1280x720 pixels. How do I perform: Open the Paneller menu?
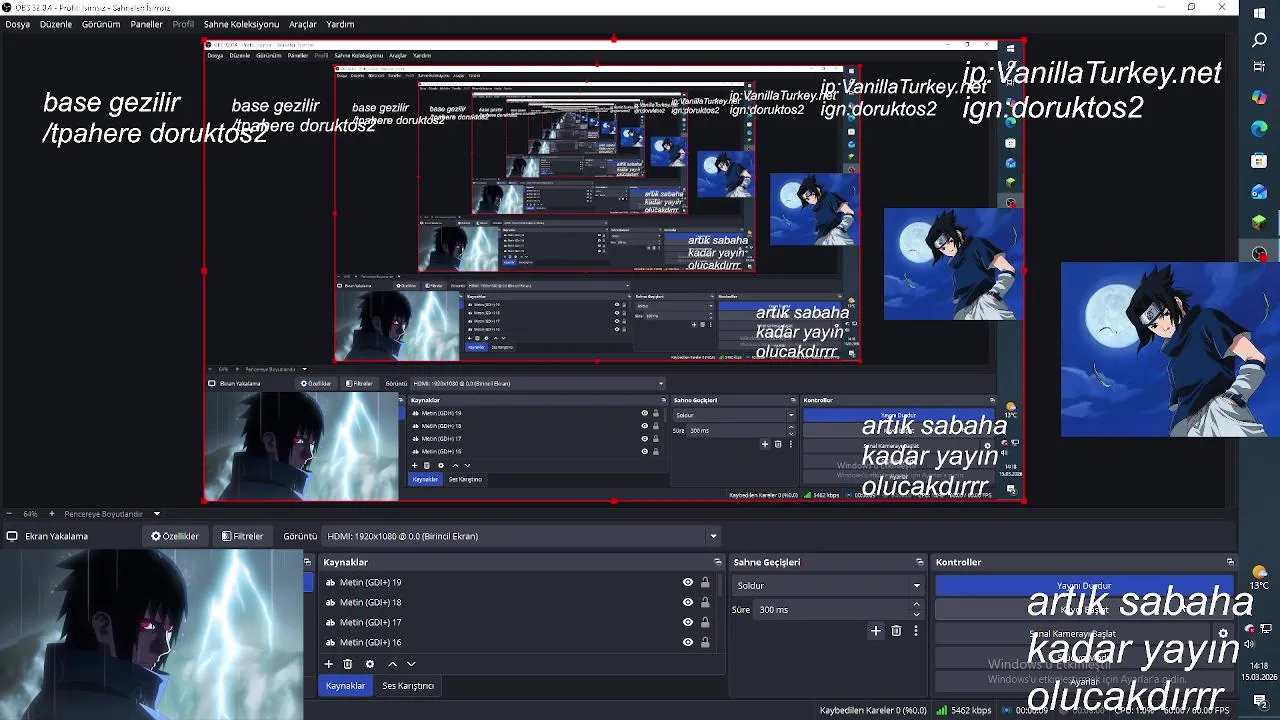146,24
